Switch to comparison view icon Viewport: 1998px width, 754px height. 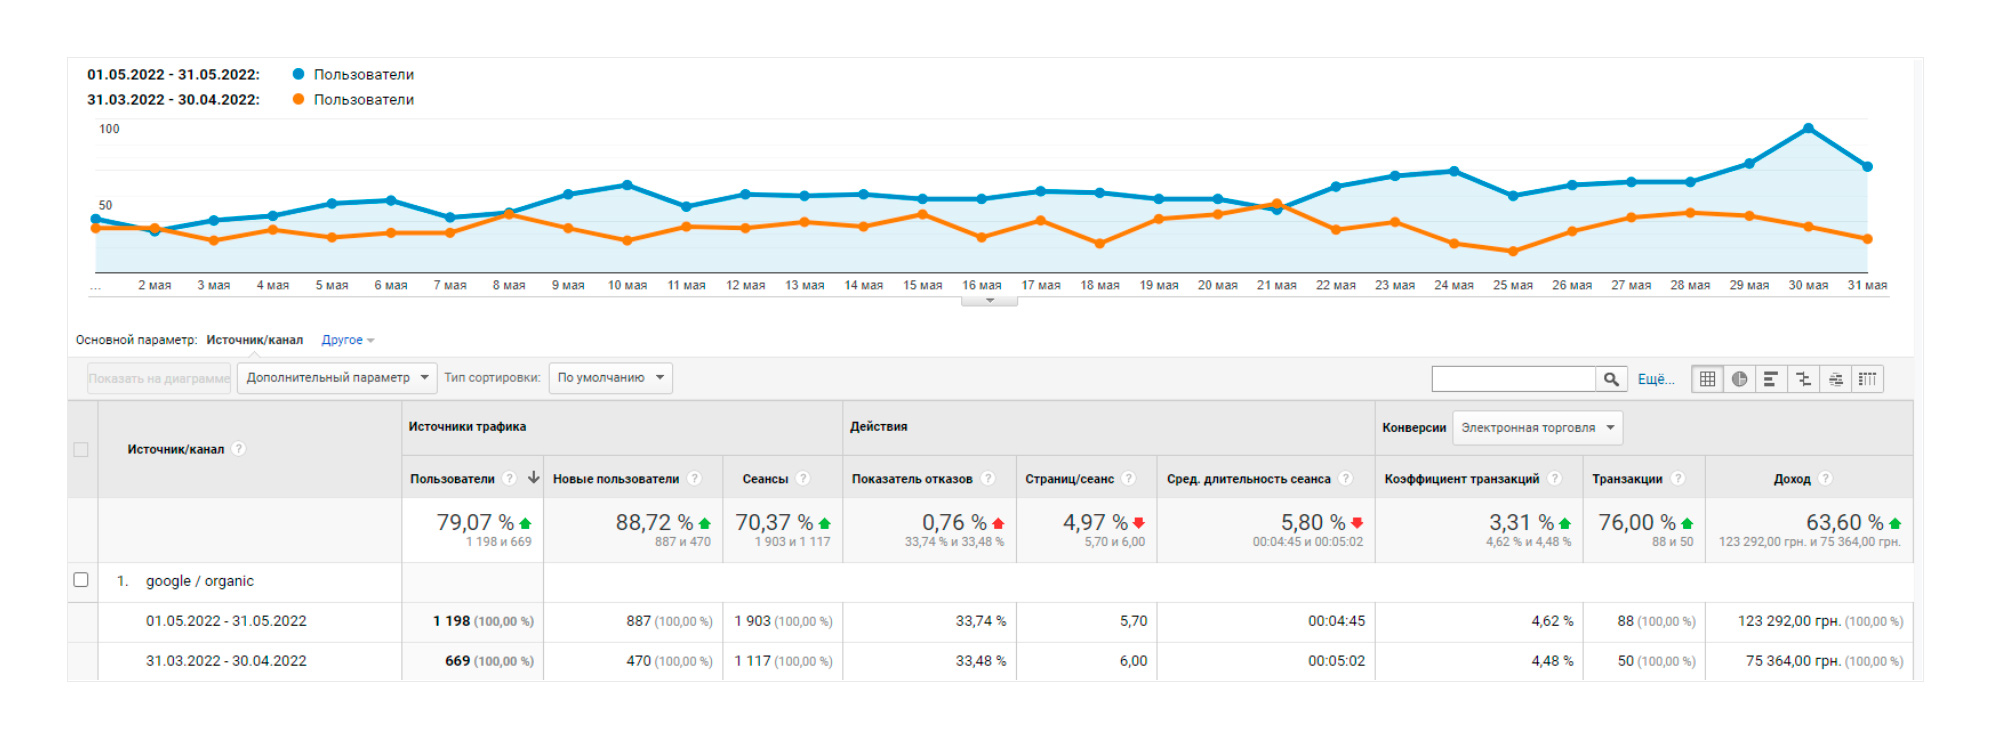click(1803, 379)
